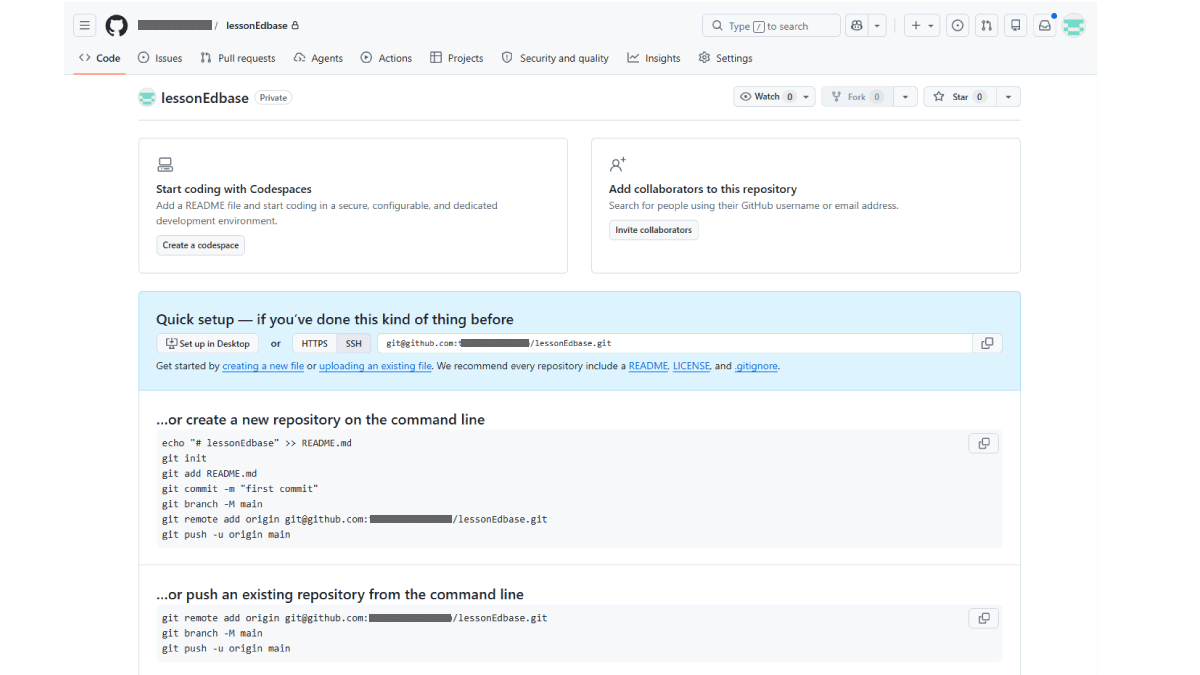Viewport: 1200px width, 675px height.
Task: Star the repository
Action: 959,97
